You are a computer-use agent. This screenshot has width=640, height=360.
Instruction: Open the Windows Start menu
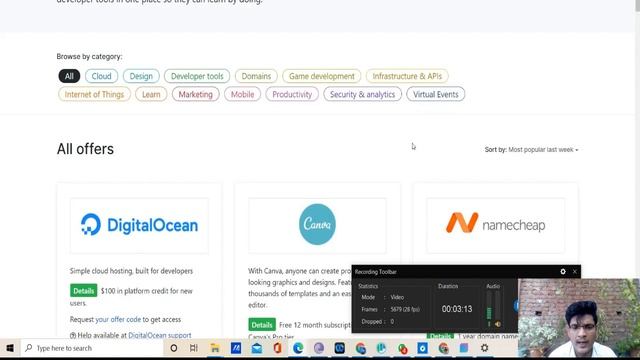point(10,348)
